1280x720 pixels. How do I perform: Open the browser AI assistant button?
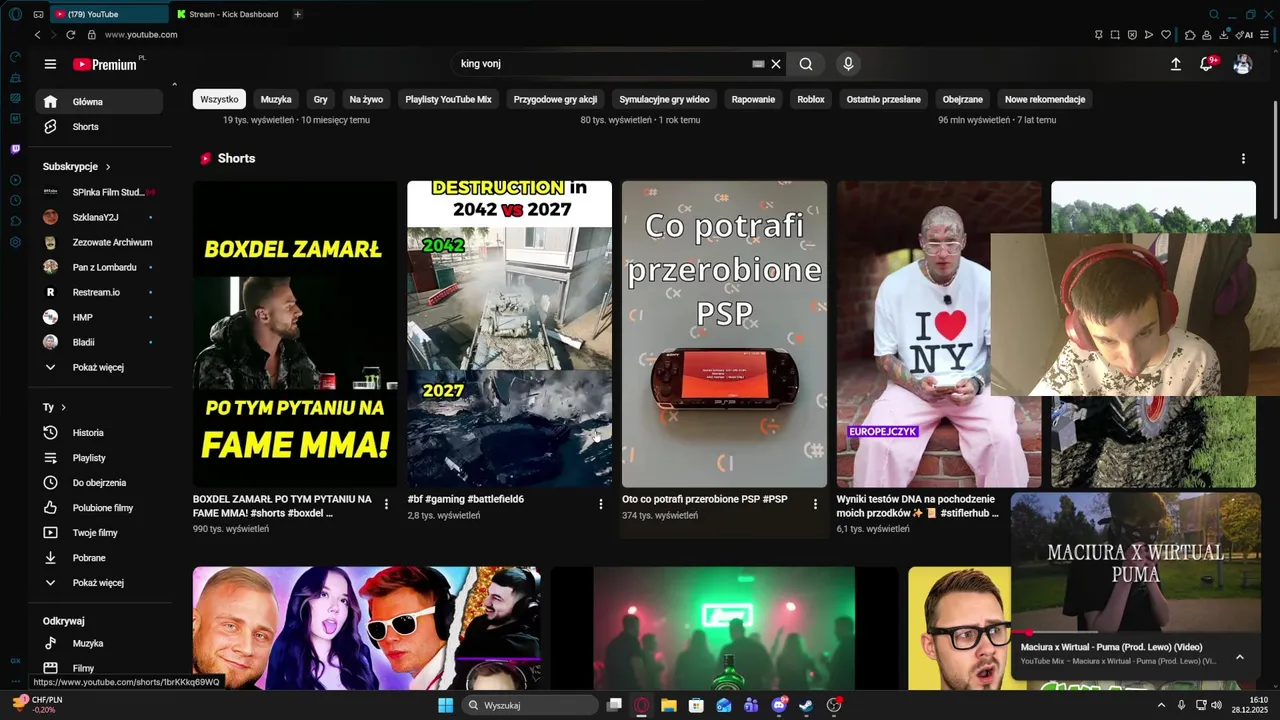(1245, 35)
